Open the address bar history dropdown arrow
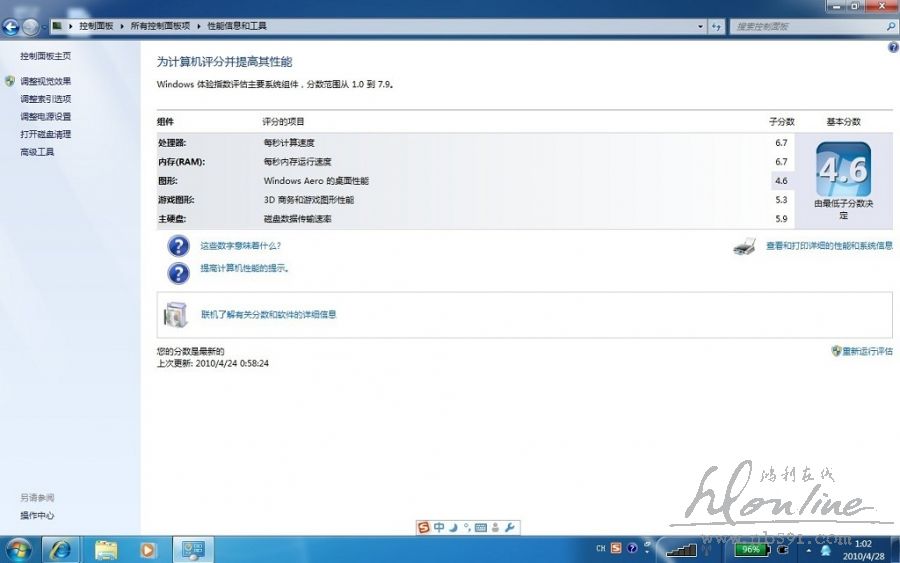The image size is (900, 563). (699, 26)
